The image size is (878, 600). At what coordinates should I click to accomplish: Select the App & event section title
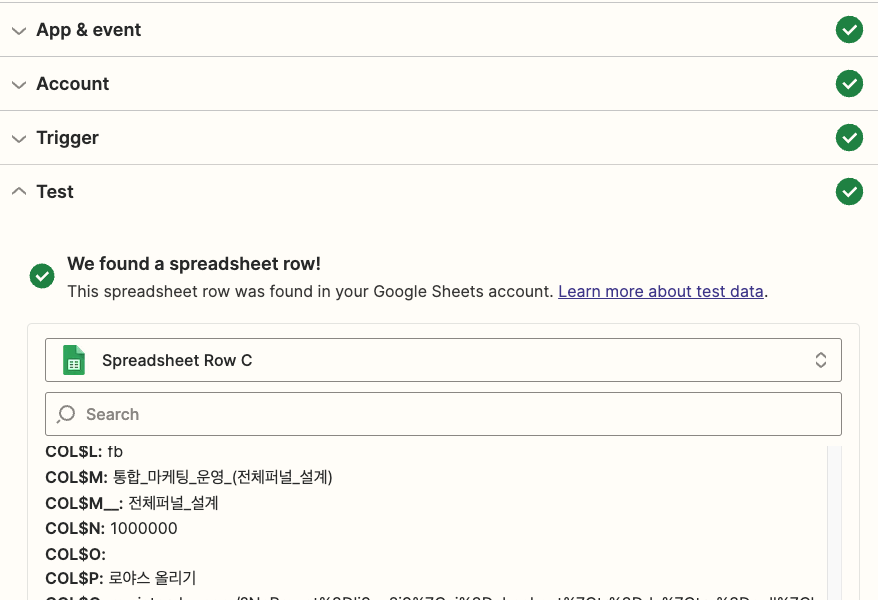pos(88,30)
